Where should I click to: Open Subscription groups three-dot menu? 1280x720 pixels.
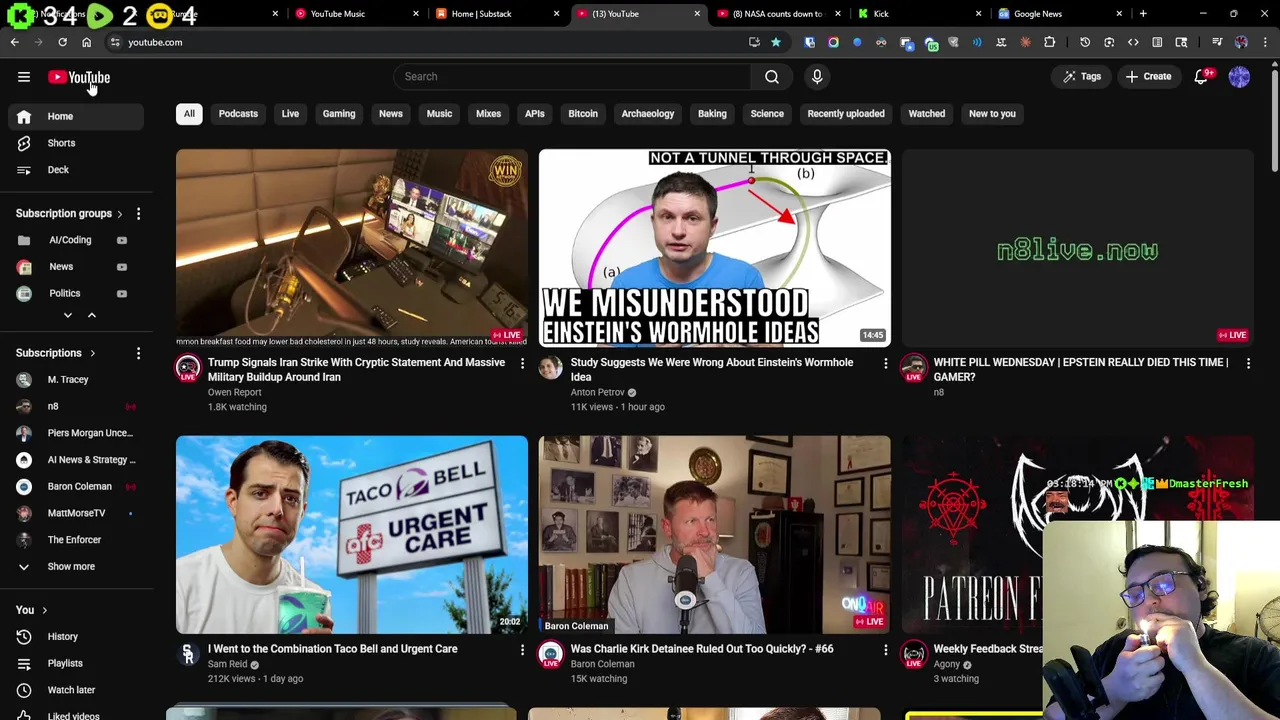click(138, 214)
